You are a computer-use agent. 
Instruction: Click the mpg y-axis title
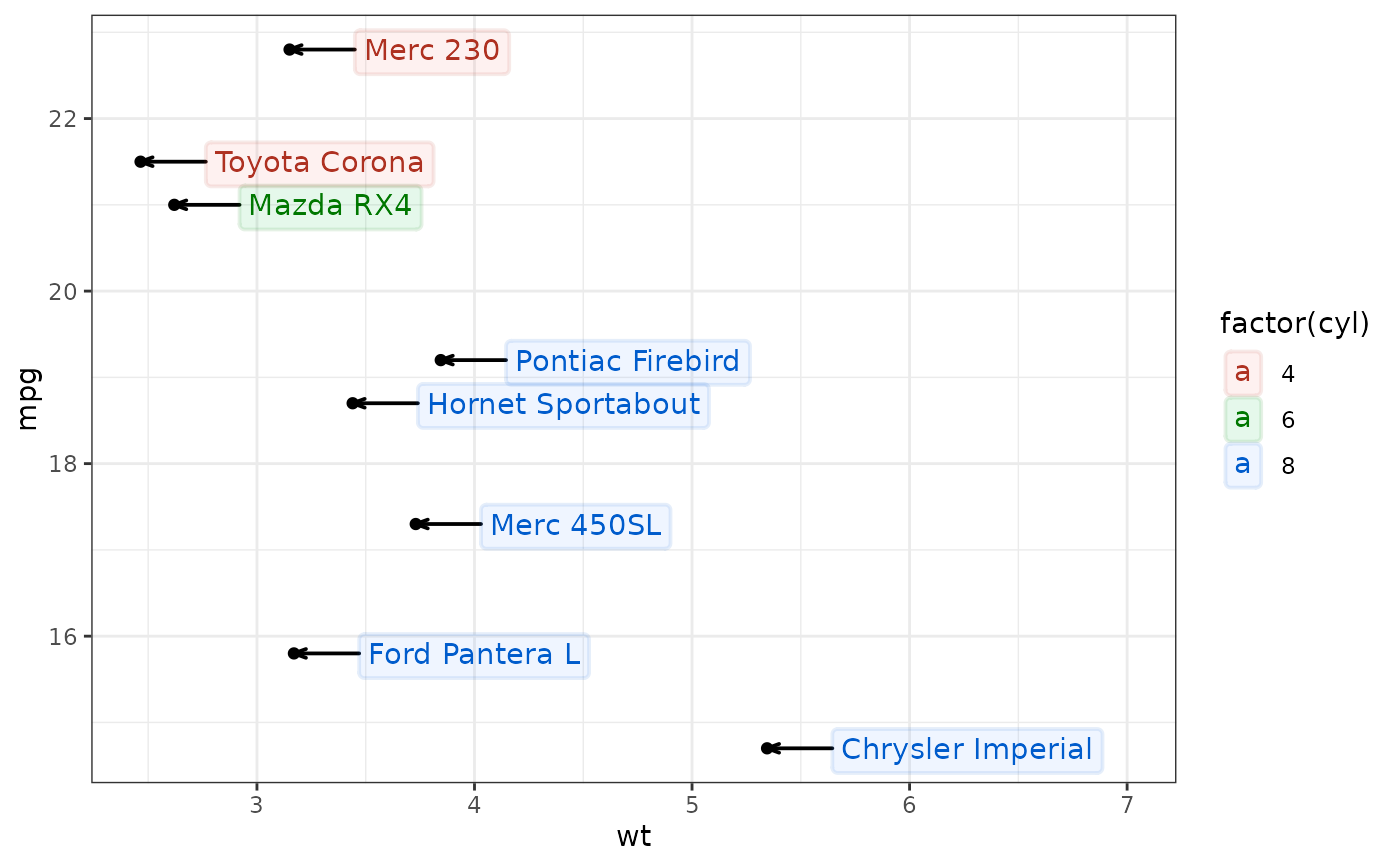tap(29, 399)
